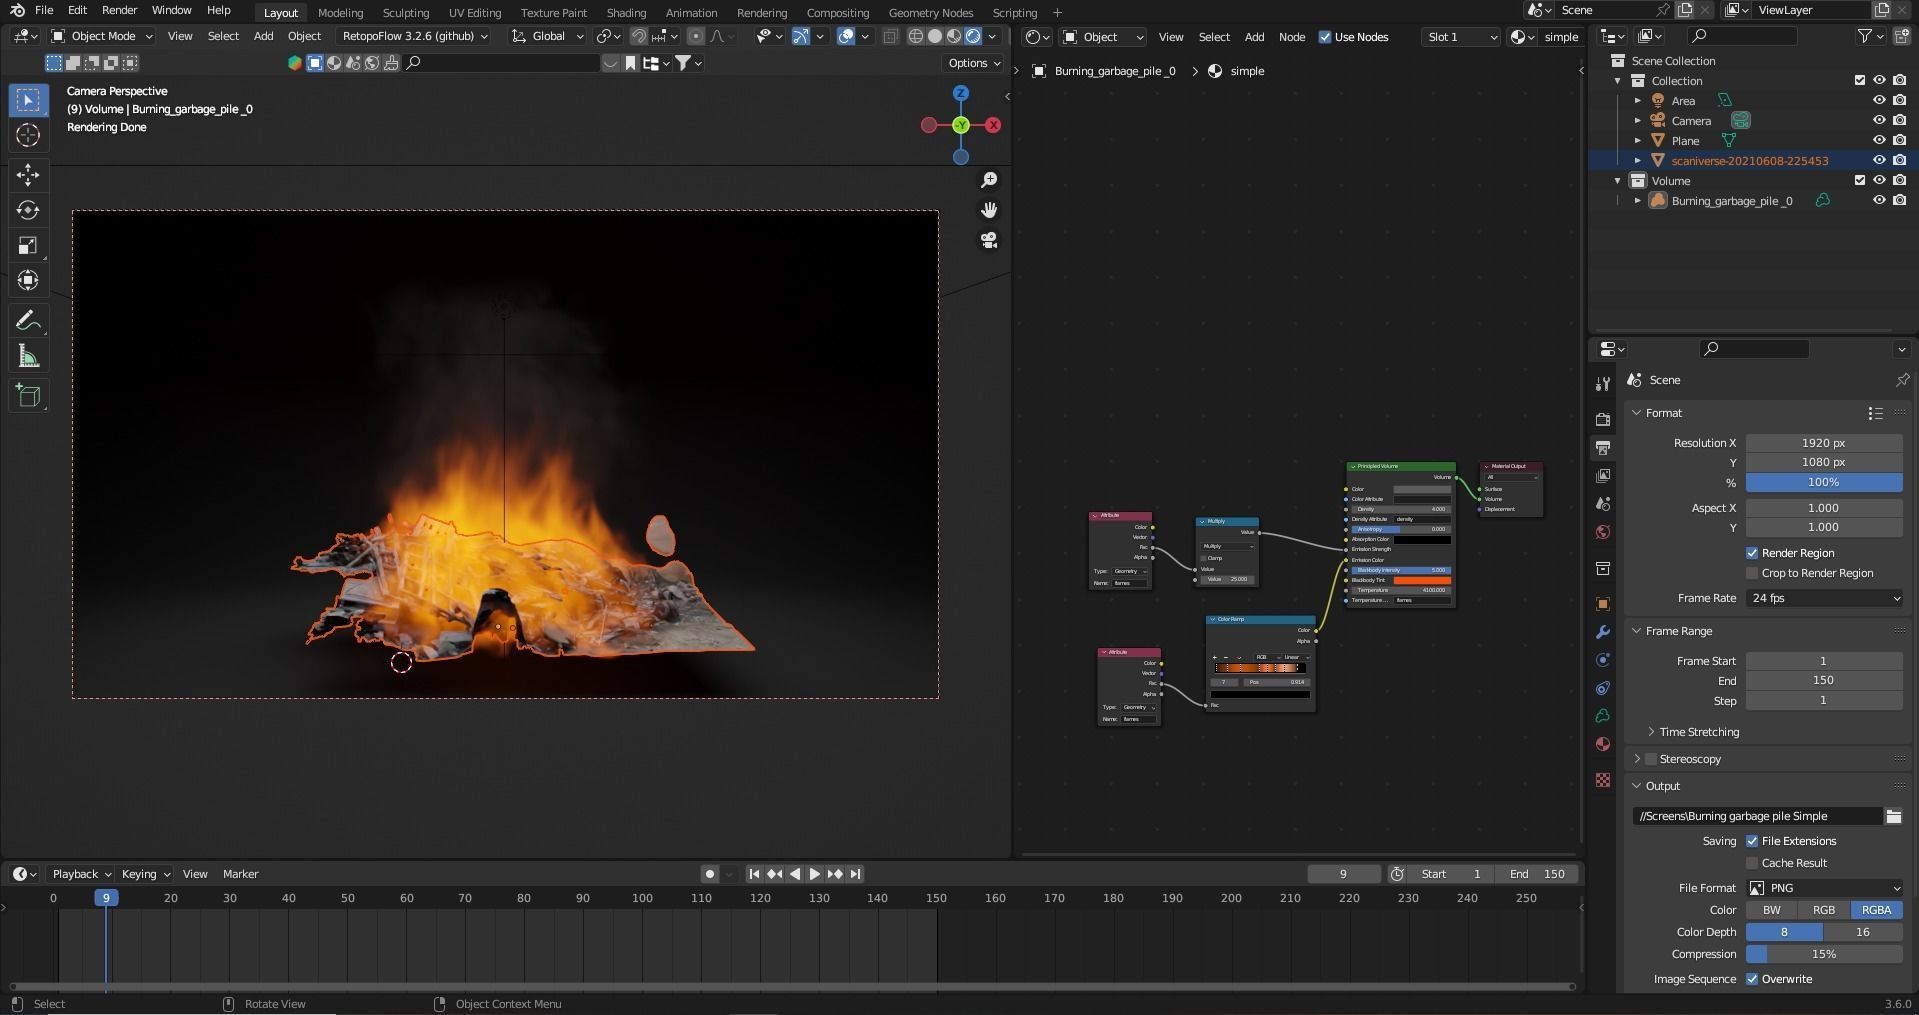Image resolution: width=1919 pixels, height=1015 pixels.
Task: Select the Add Cube tool
Action: click(28, 395)
